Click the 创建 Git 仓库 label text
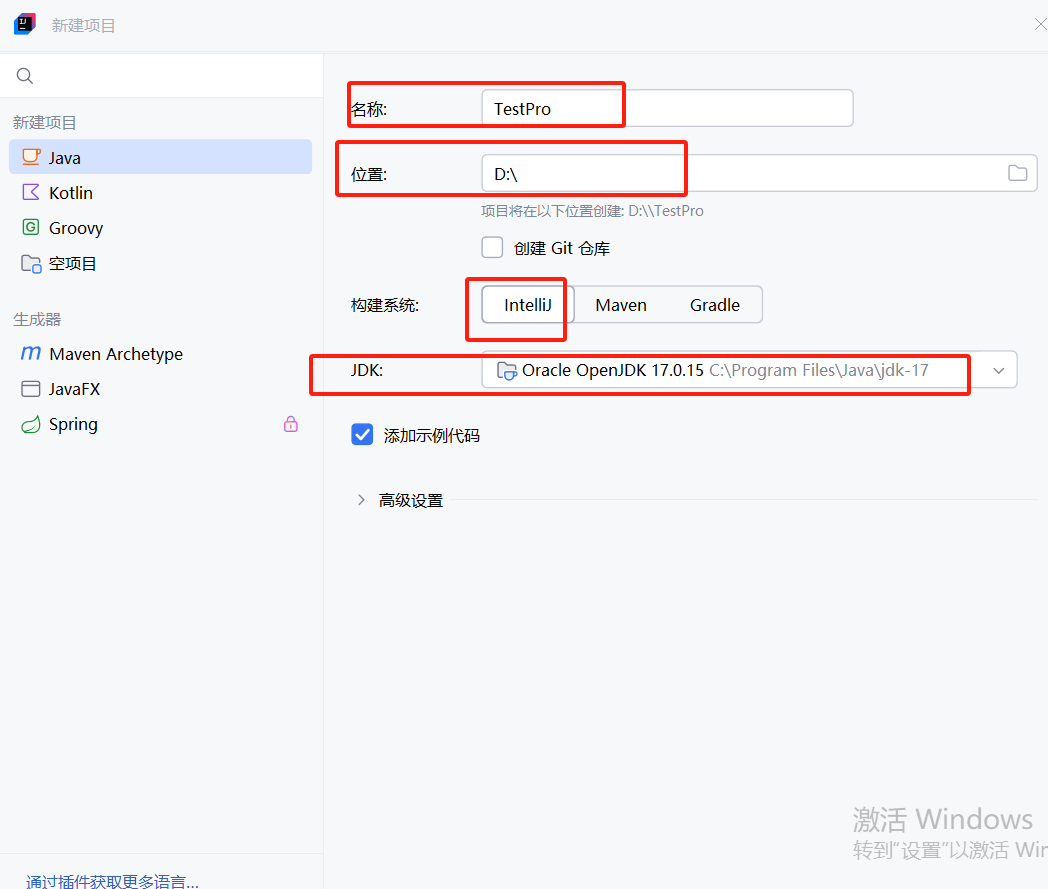 point(561,248)
